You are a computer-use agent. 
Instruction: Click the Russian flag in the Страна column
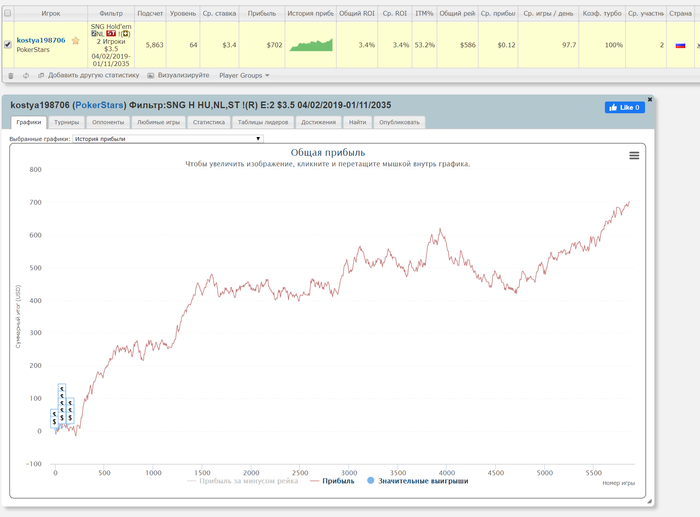point(680,45)
